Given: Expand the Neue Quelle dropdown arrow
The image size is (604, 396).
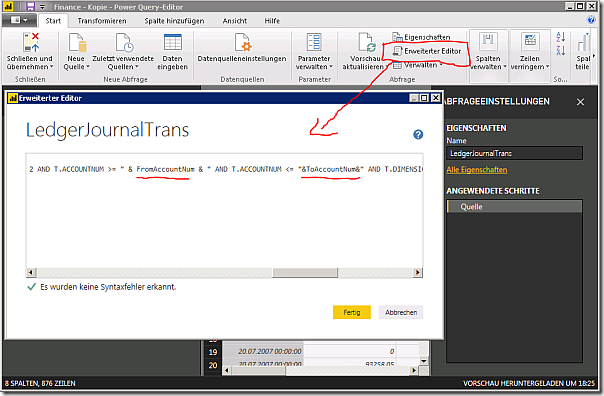Looking at the screenshot, I should click(x=88, y=67).
